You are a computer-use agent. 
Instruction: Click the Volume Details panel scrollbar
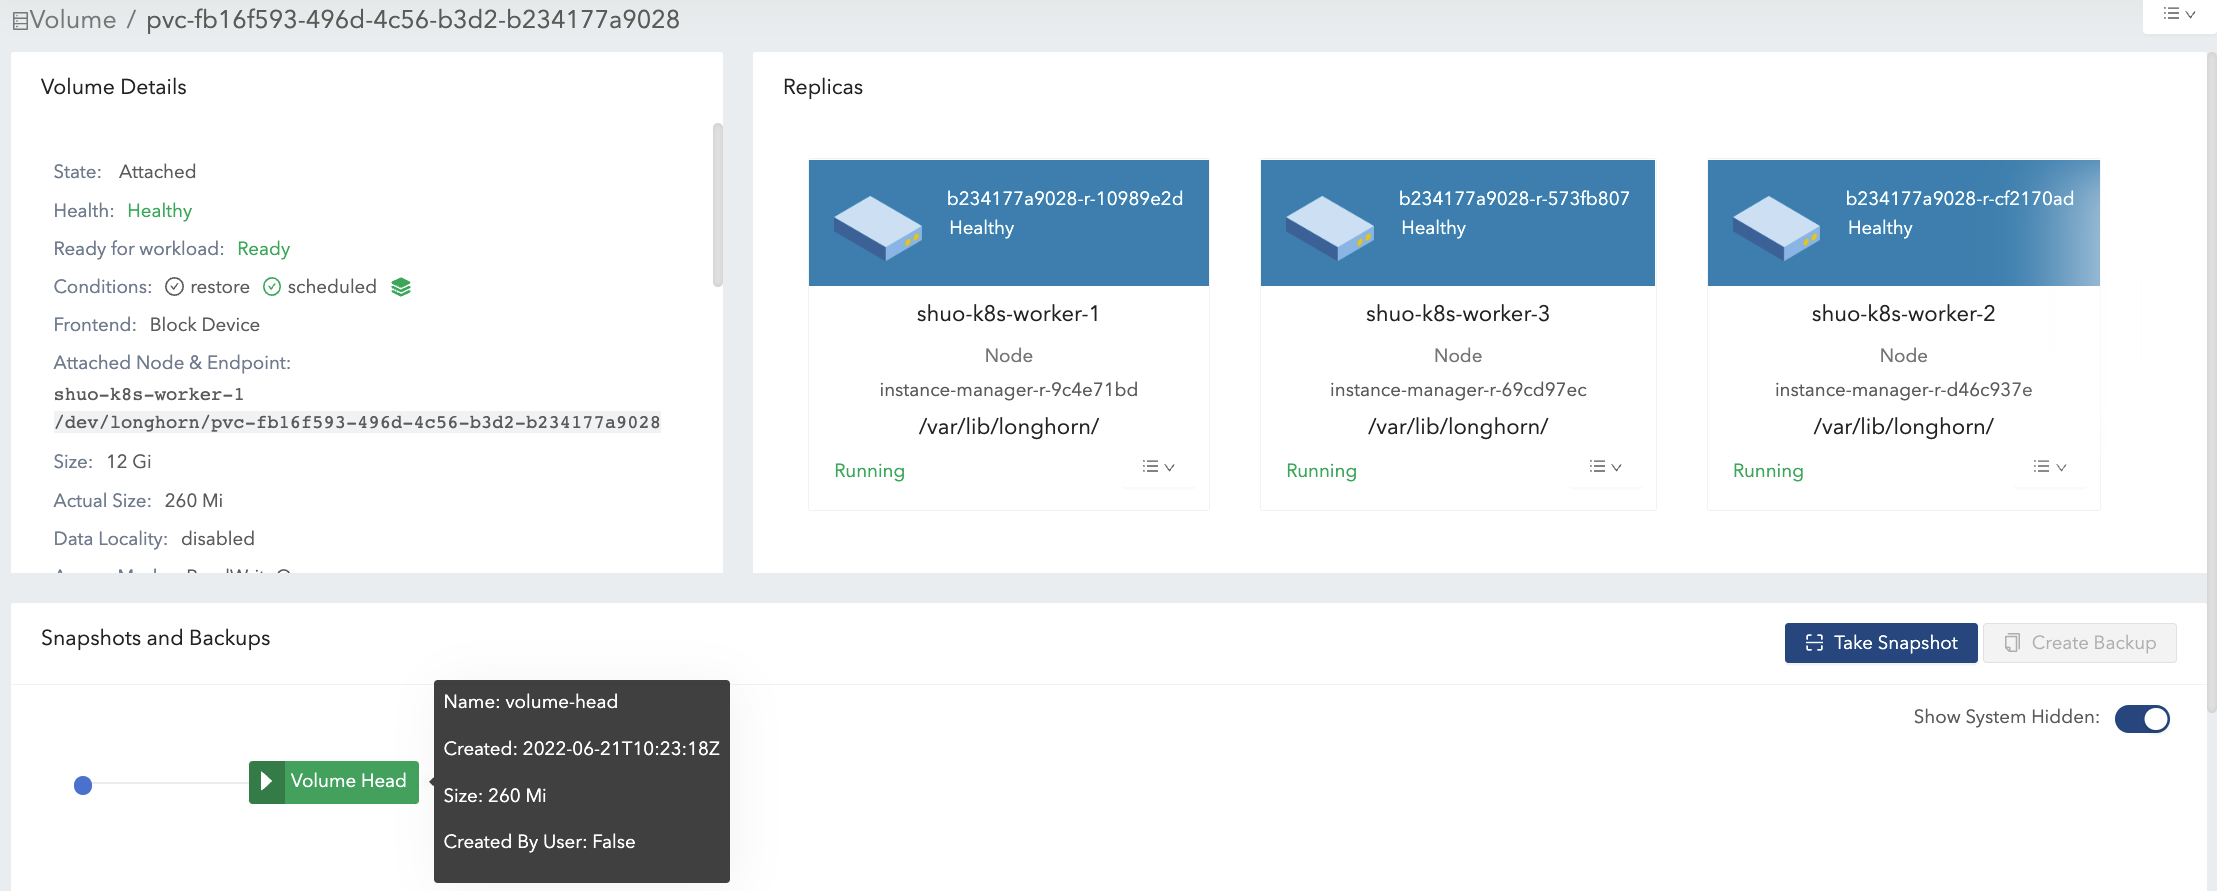tap(717, 205)
